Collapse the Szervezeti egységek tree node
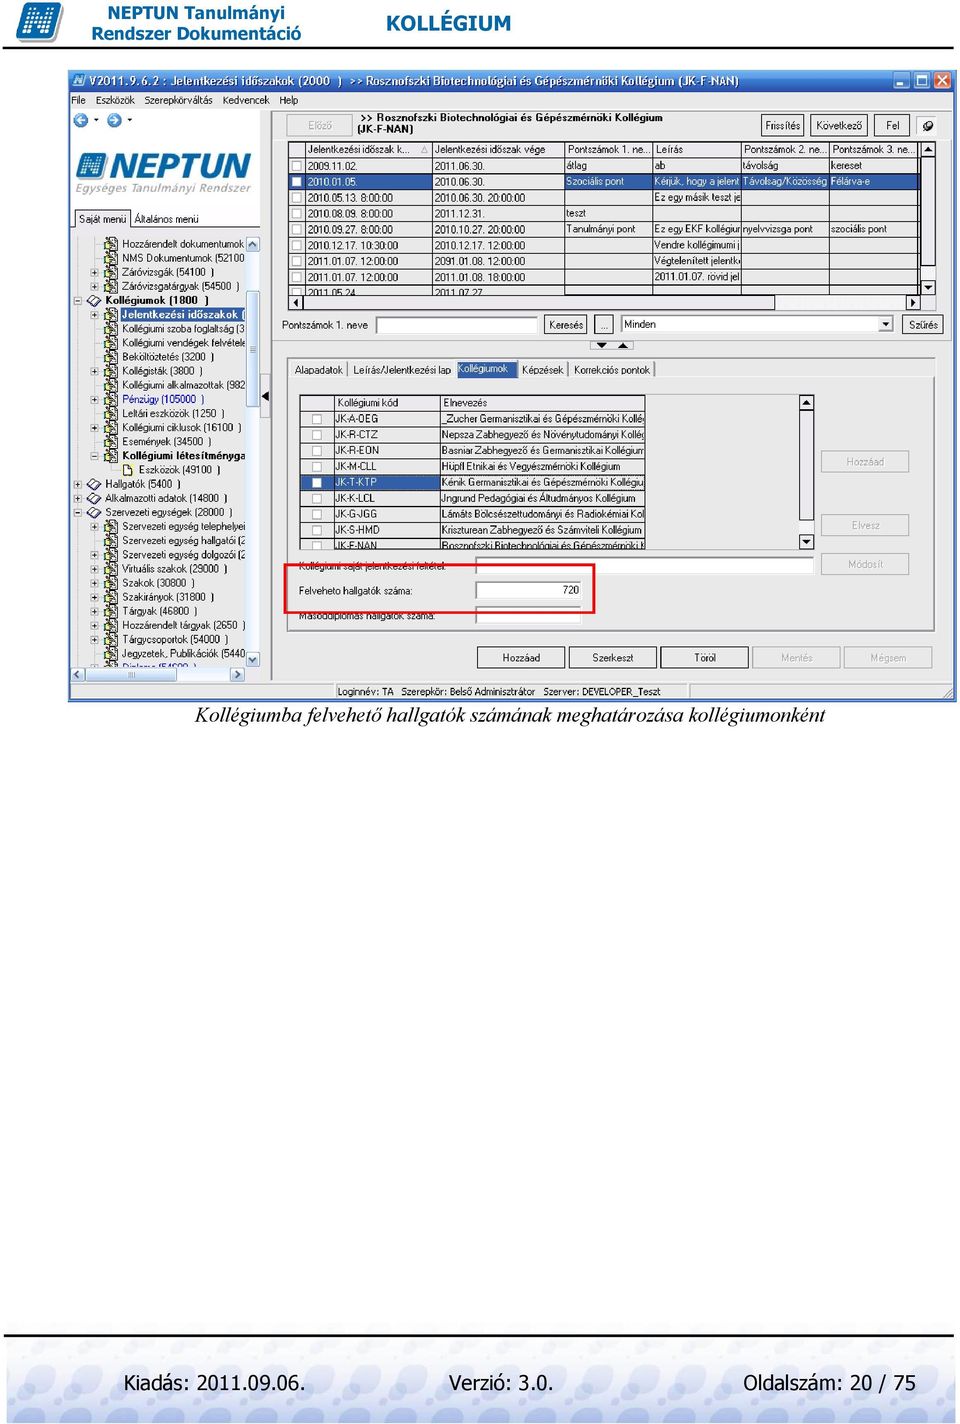Image resolution: width=960 pixels, height=1424 pixels. click(78, 512)
